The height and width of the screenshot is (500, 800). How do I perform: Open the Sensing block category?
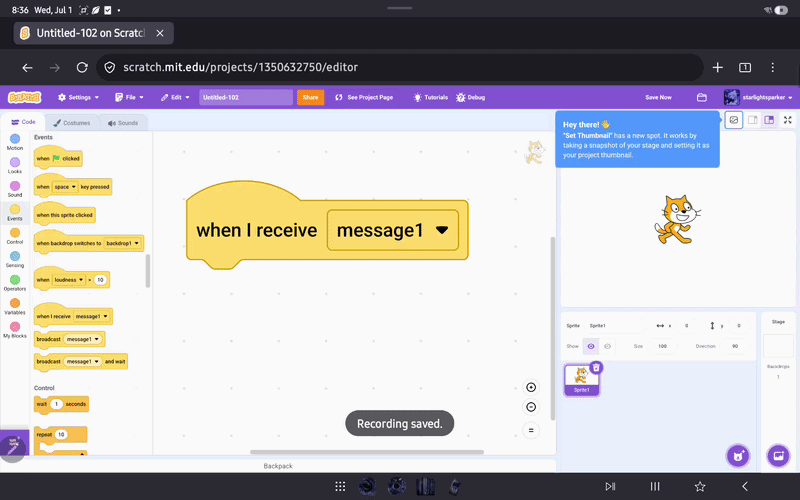pyautogui.click(x=15, y=259)
